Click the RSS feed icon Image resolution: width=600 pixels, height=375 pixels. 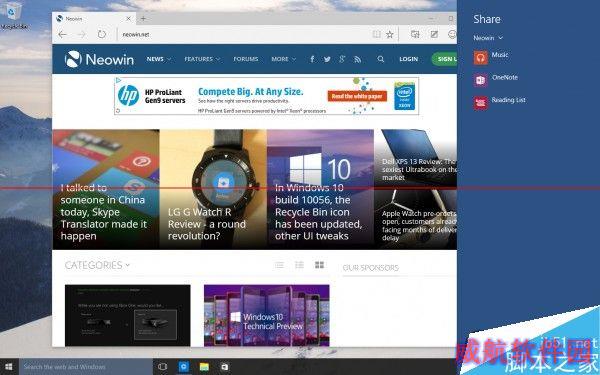[x=357, y=59]
